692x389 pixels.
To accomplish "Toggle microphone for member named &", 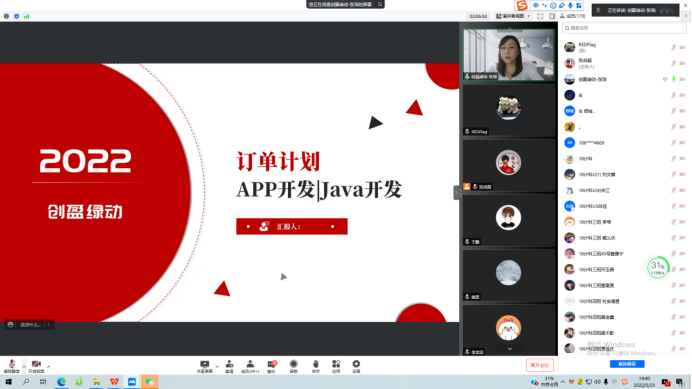I will click(x=673, y=95).
